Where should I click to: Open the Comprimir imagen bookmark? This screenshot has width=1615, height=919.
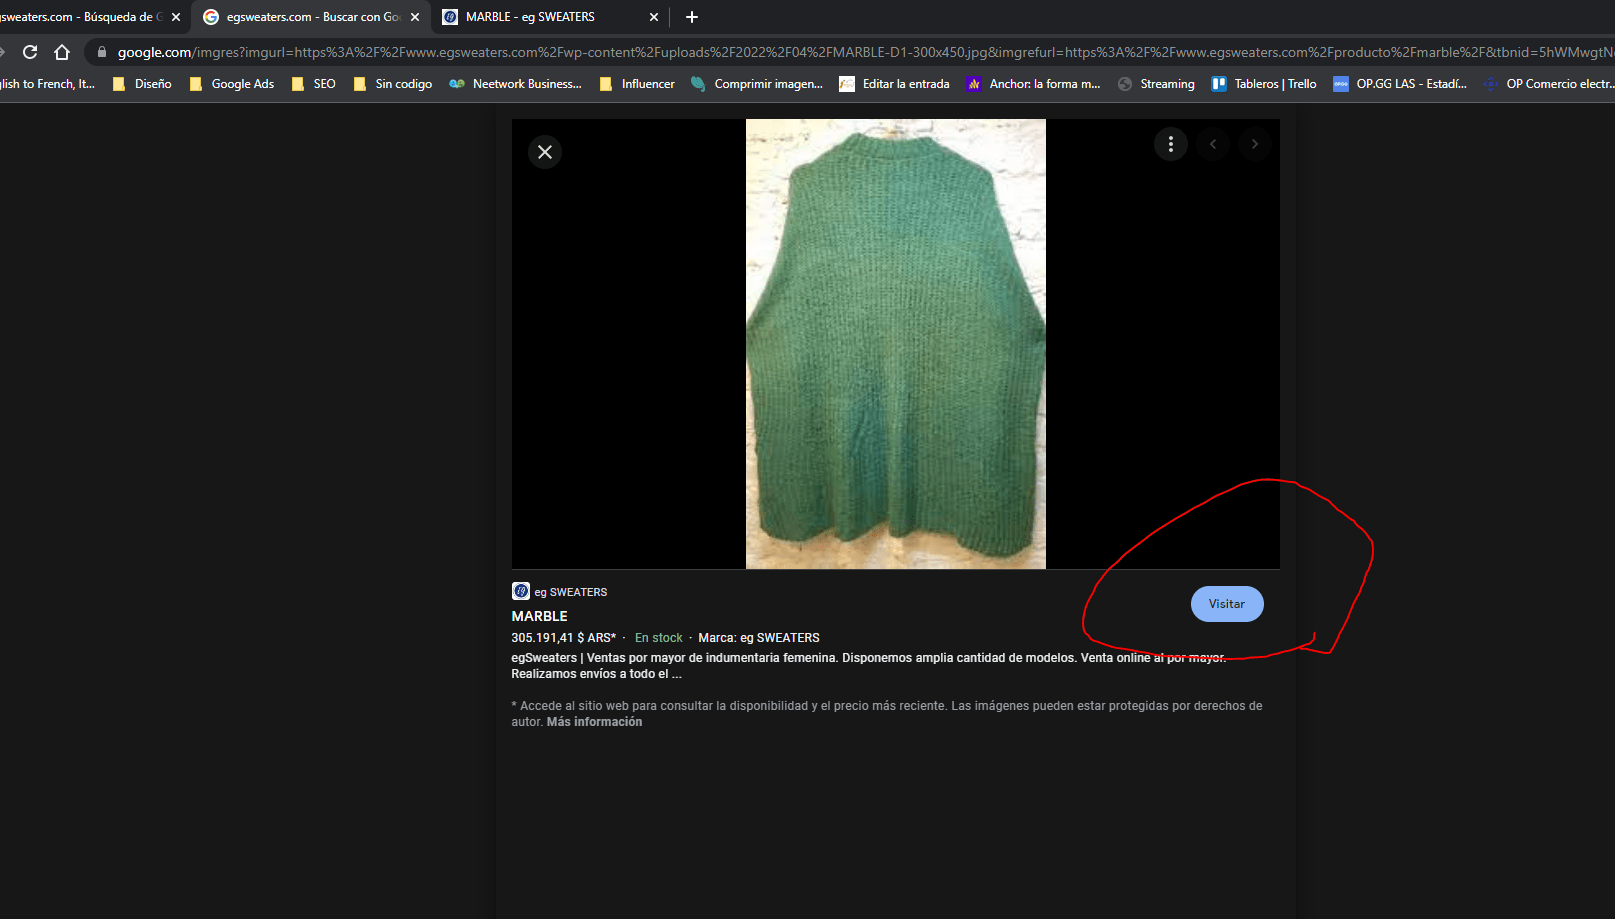coord(757,84)
